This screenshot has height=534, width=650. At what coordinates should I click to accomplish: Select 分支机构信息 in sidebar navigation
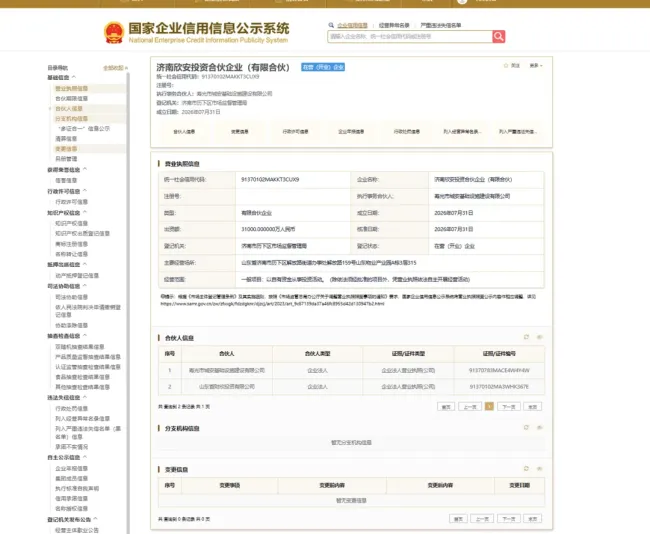tap(71, 119)
